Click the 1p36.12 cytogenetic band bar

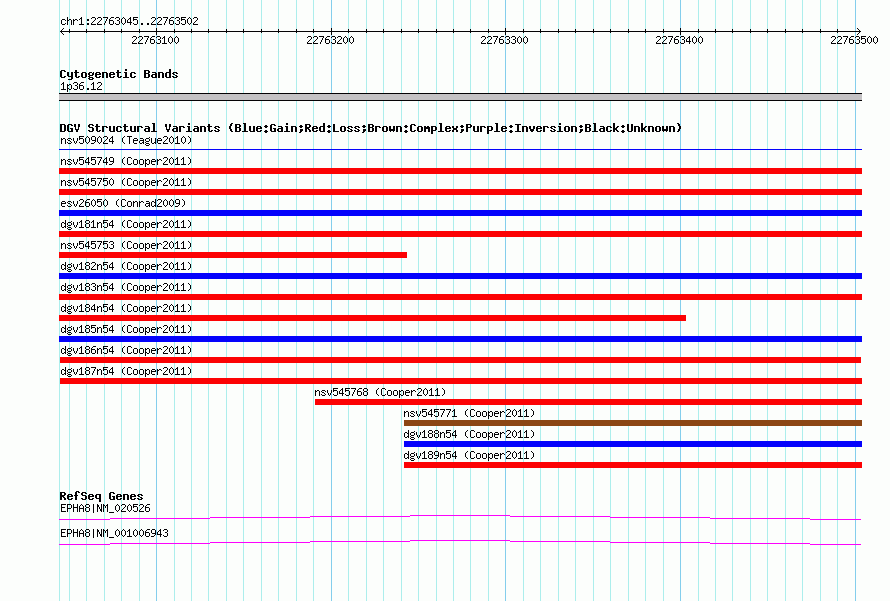pos(460,97)
